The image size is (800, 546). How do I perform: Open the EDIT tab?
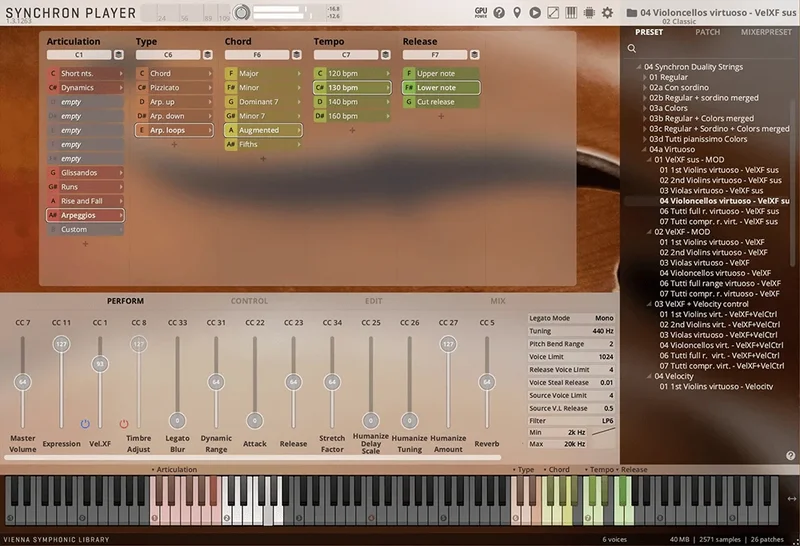tap(373, 301)
